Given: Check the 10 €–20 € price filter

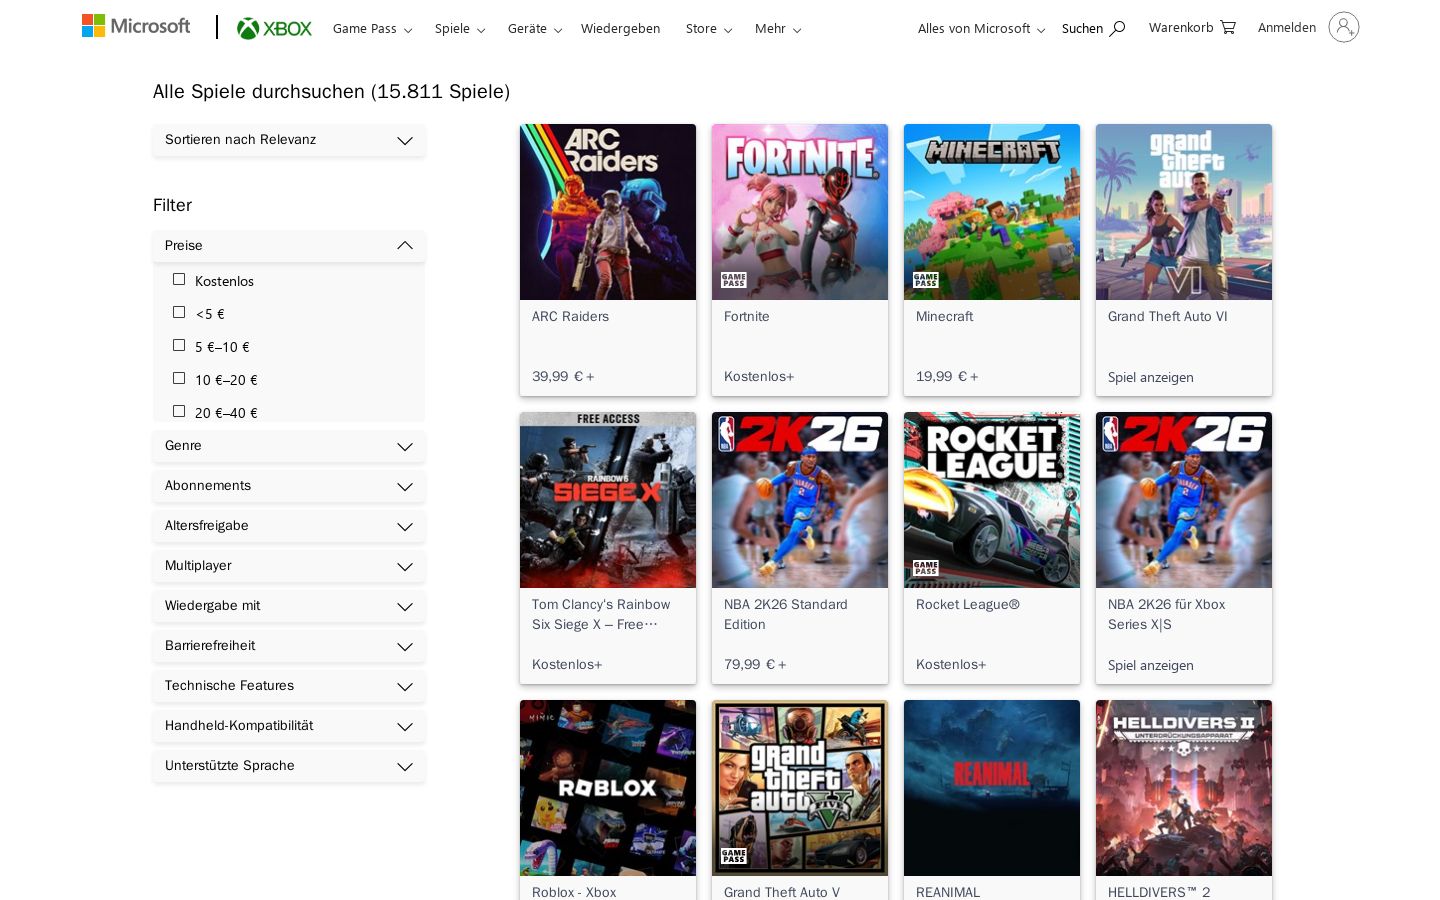Looking at the screenshot, I should click(179, 379).
